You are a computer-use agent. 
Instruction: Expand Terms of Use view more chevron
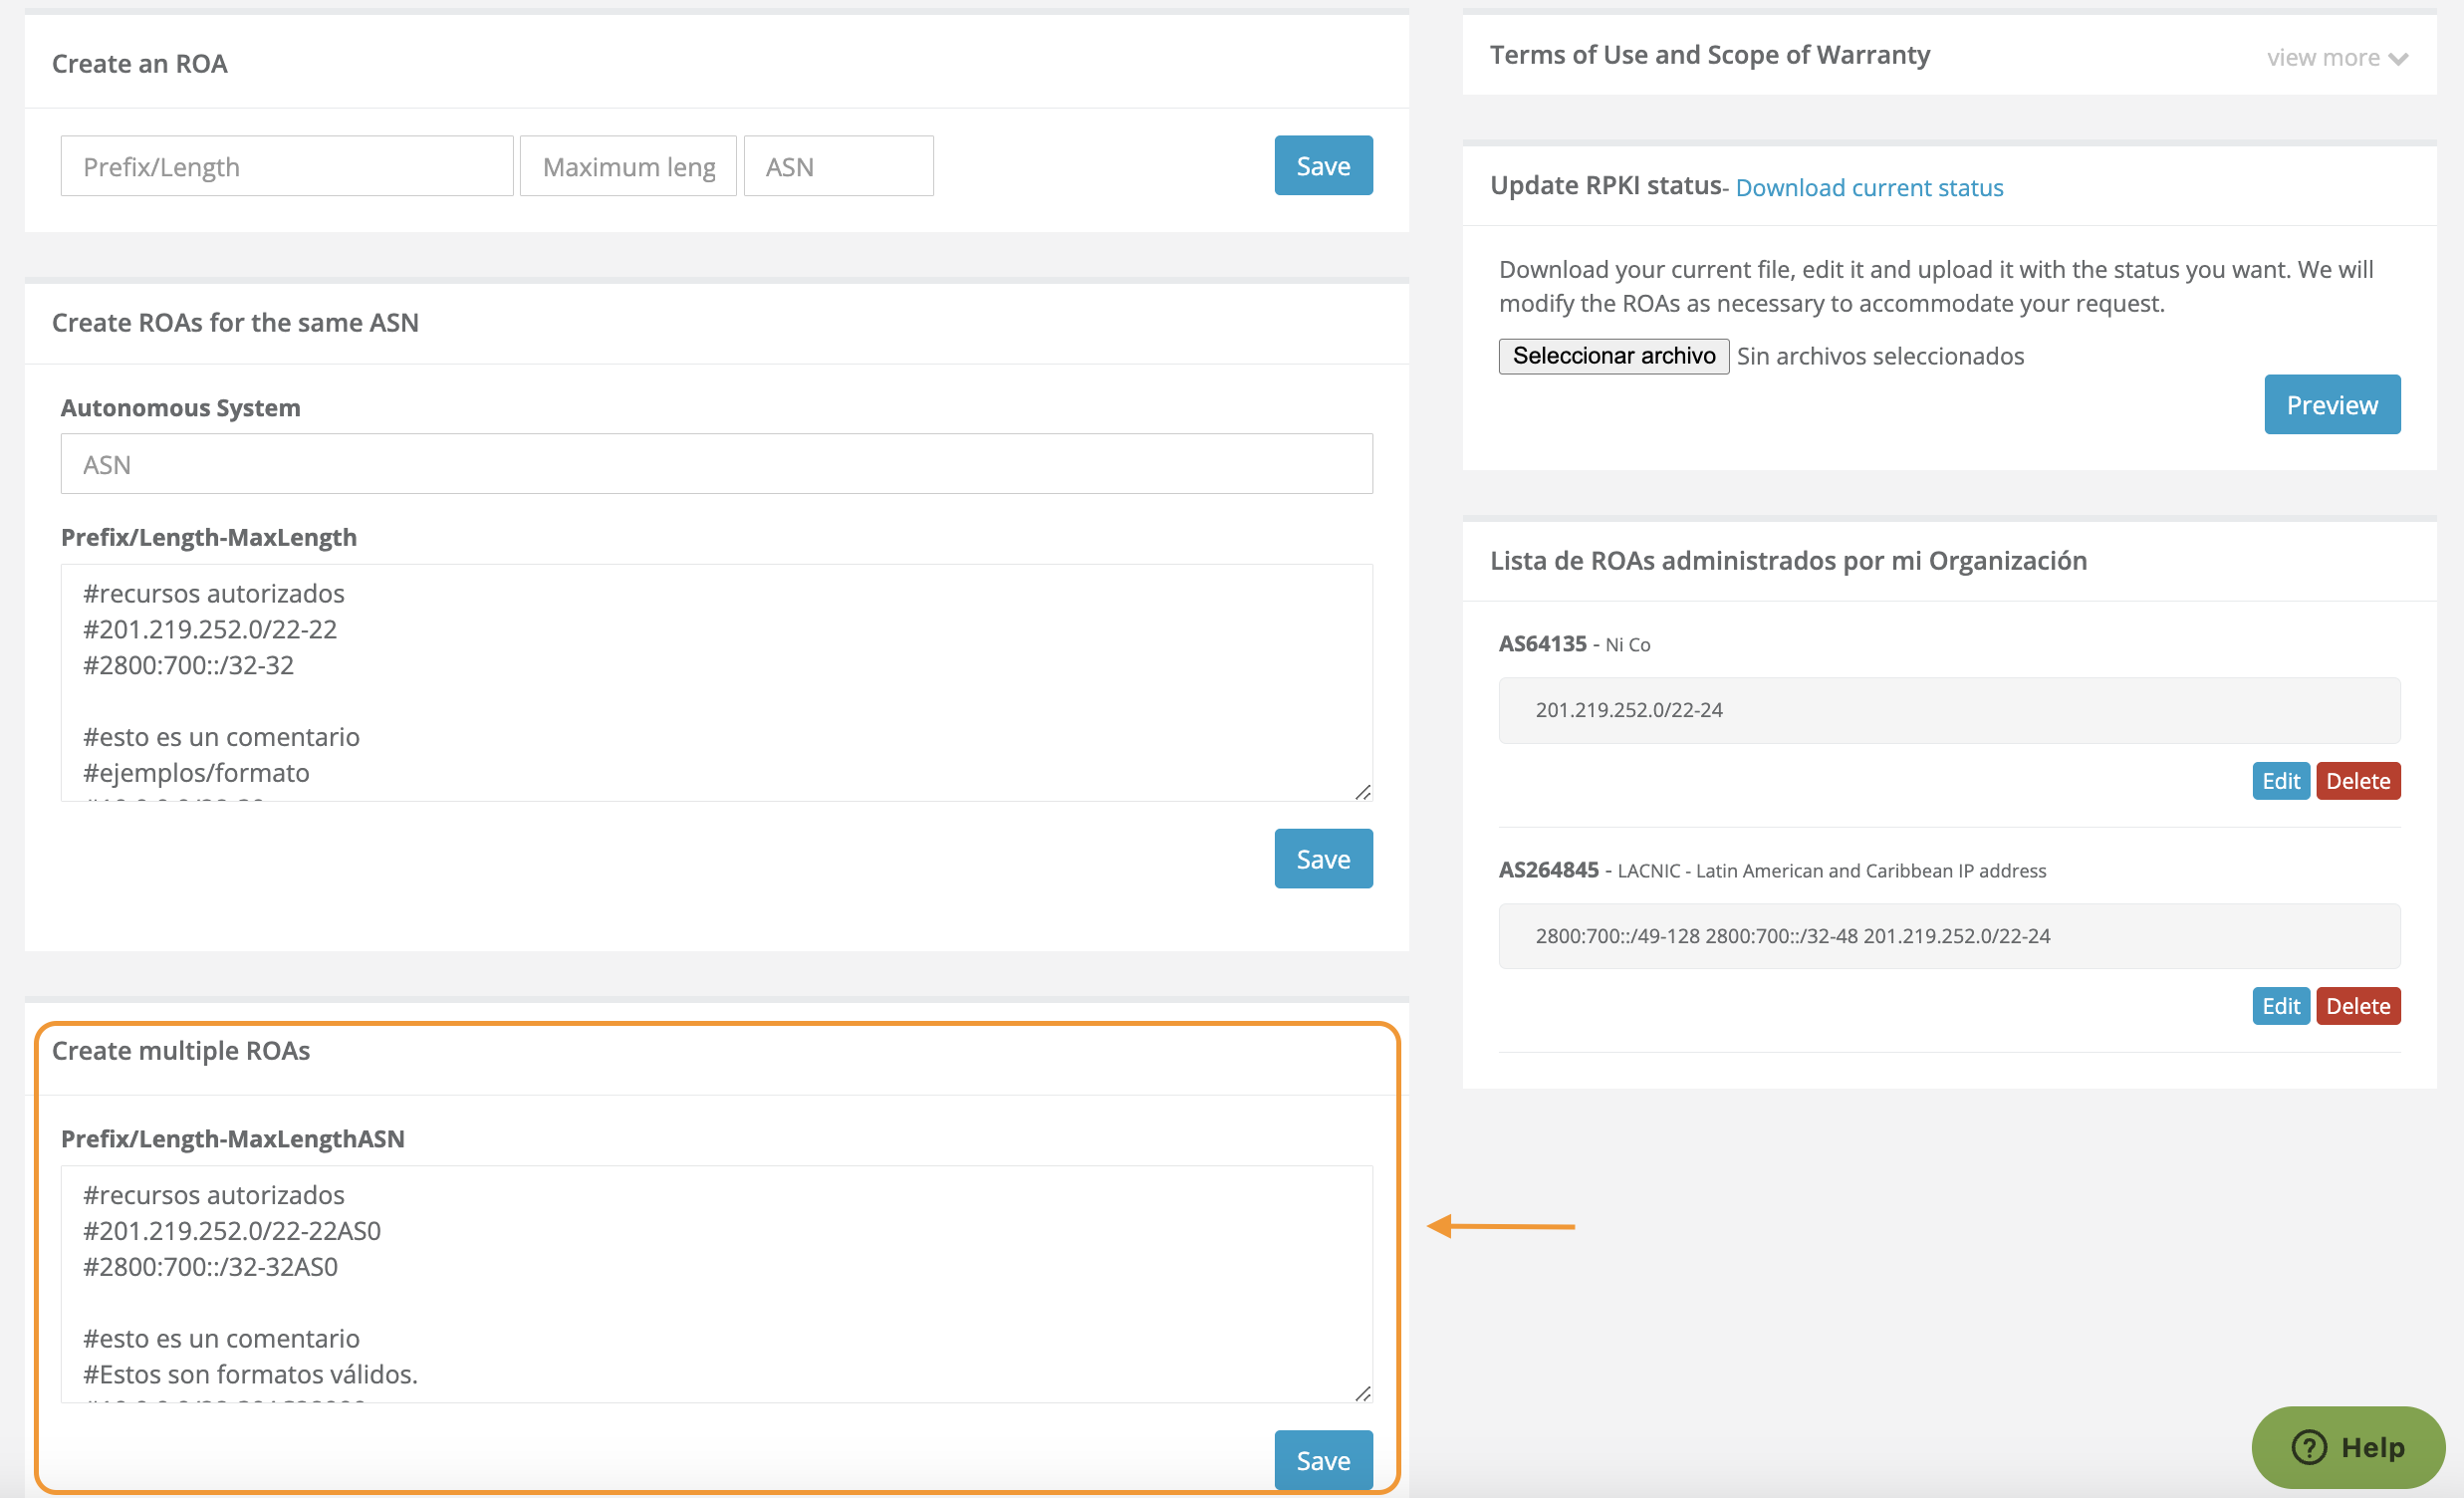click(x=2397, y=59)
